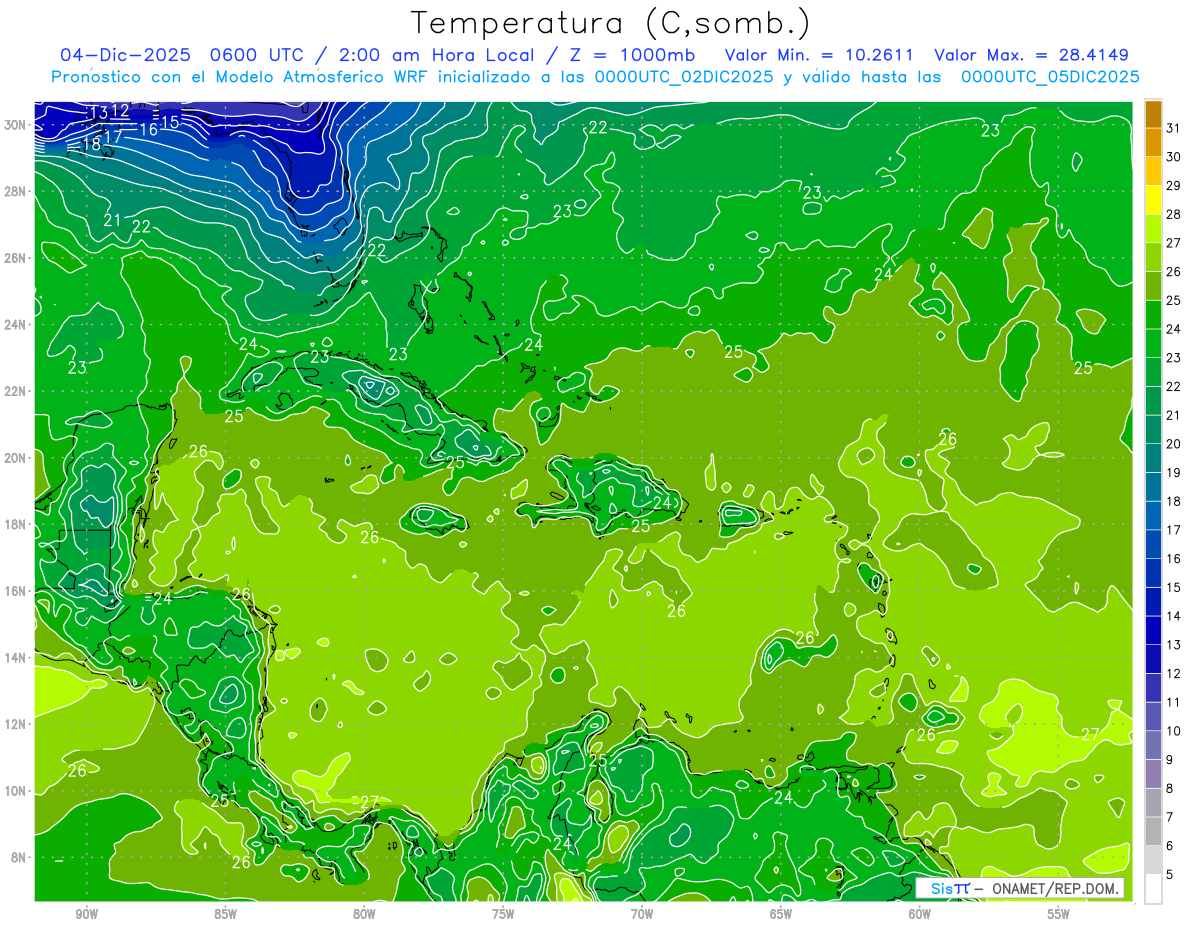
Task: Click the brown top swatch above 31
Action: (1153, 114)
